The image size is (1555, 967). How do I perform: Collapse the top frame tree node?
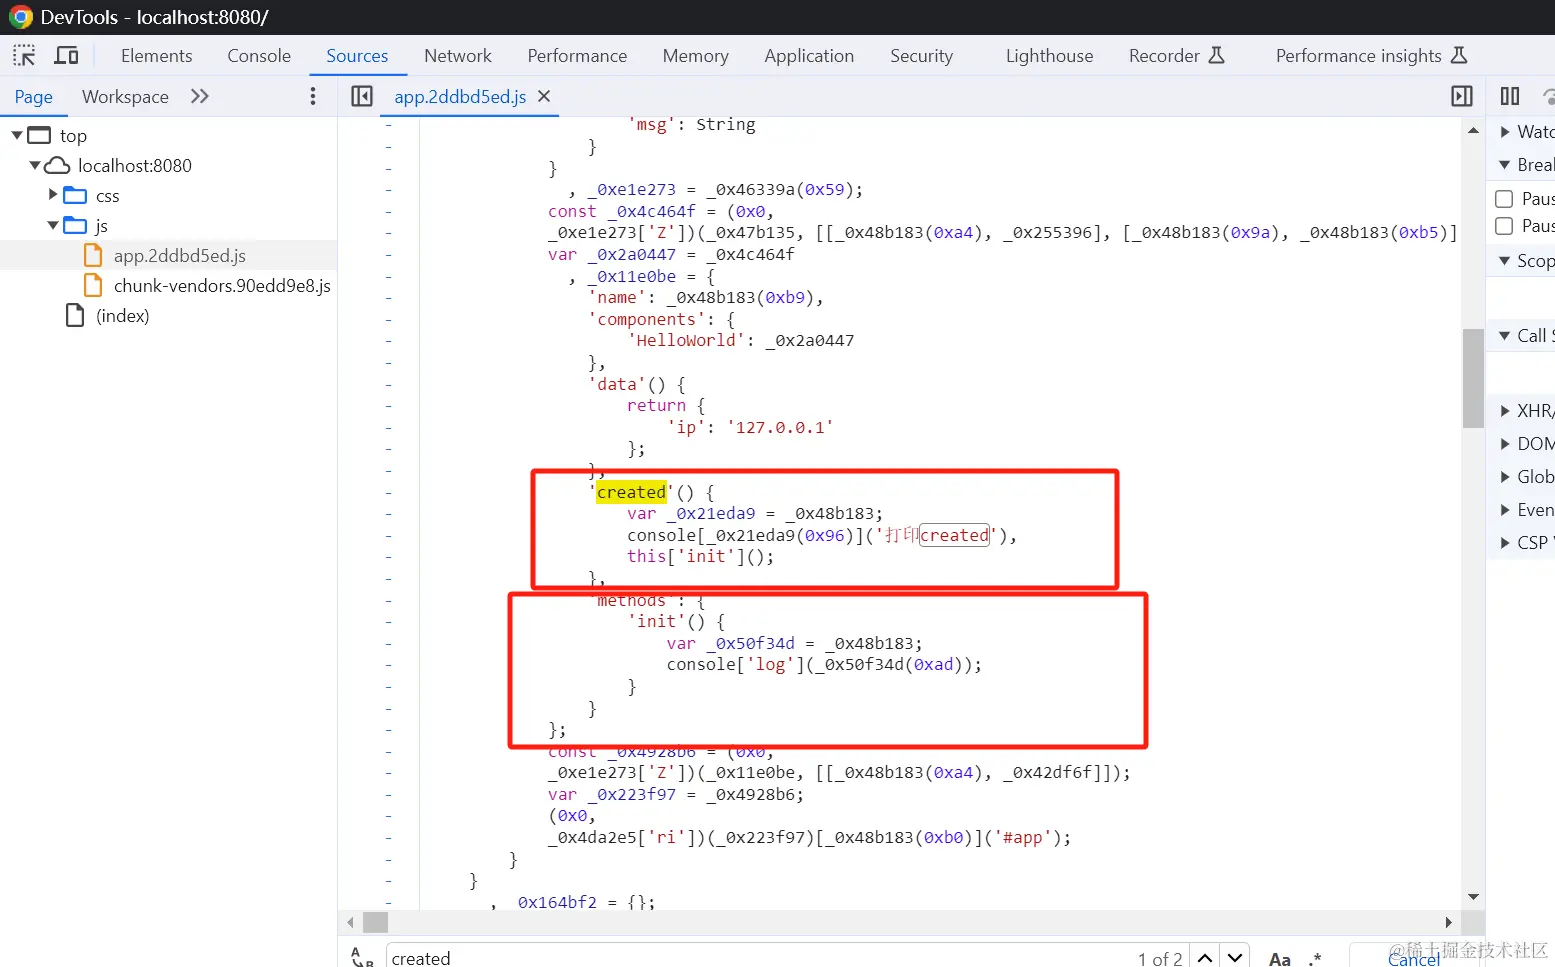tap(16, 135)
